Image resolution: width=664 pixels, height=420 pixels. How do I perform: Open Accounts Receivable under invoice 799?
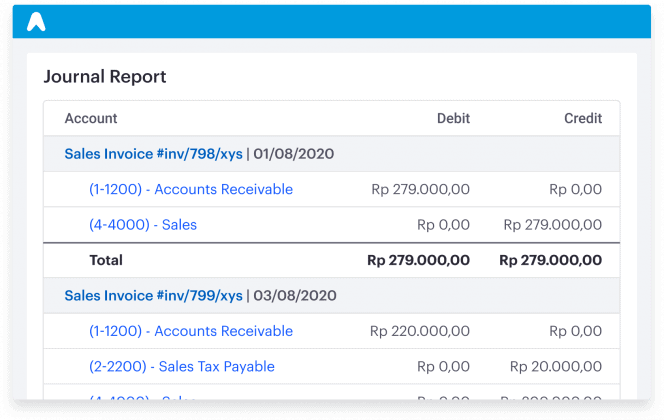click(x=191, y=331)
